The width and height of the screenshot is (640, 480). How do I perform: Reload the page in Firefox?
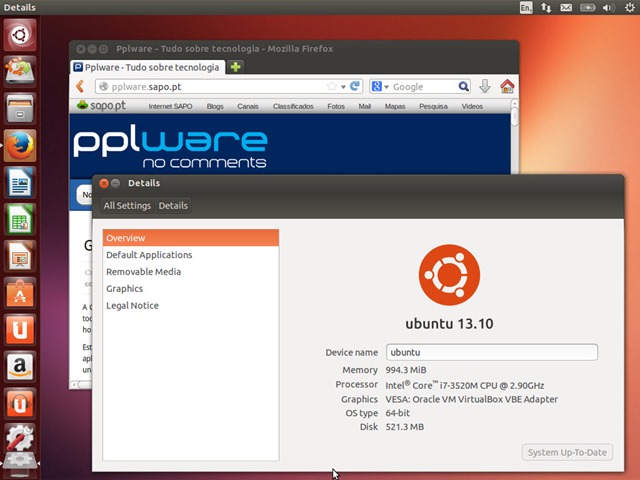click(x=355, y=86)
